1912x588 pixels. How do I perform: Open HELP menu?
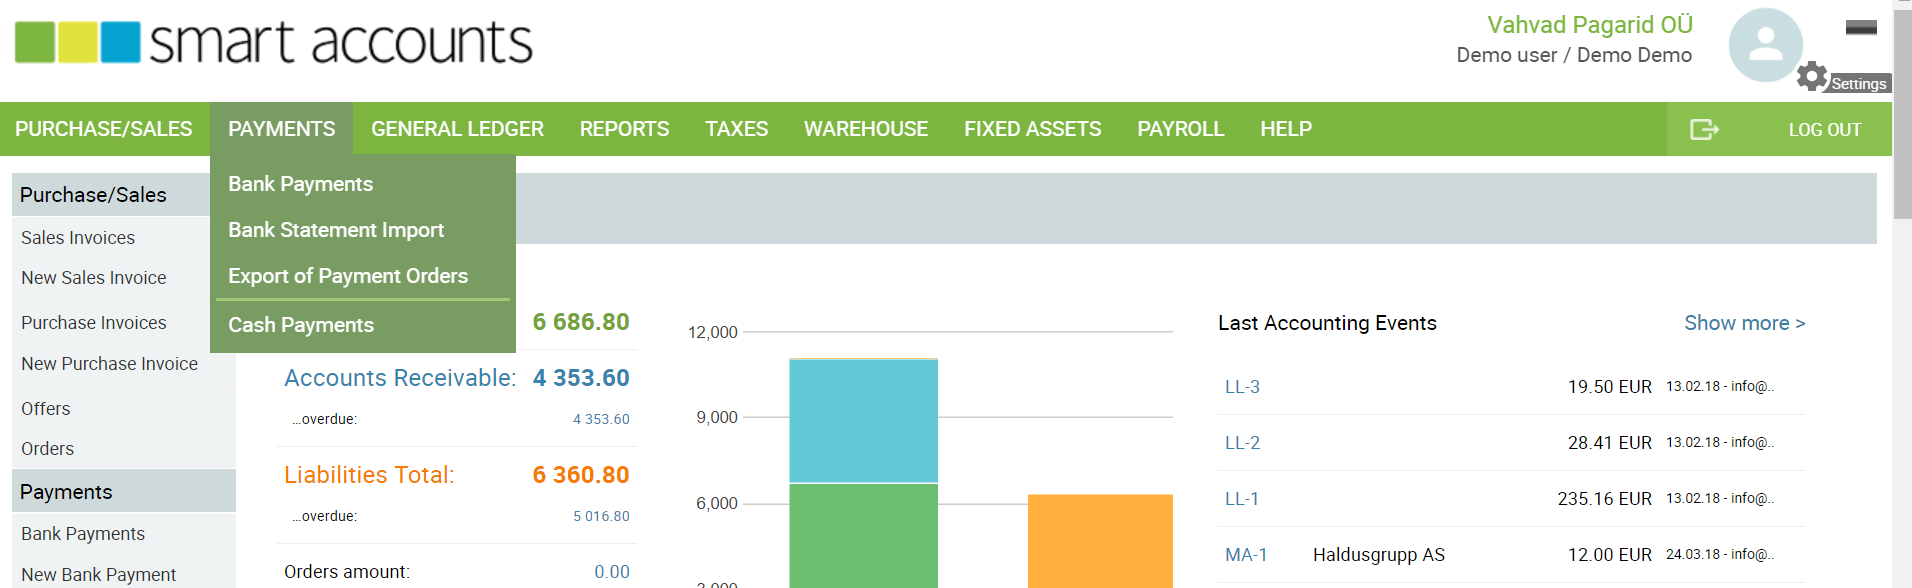point(1285,129)
